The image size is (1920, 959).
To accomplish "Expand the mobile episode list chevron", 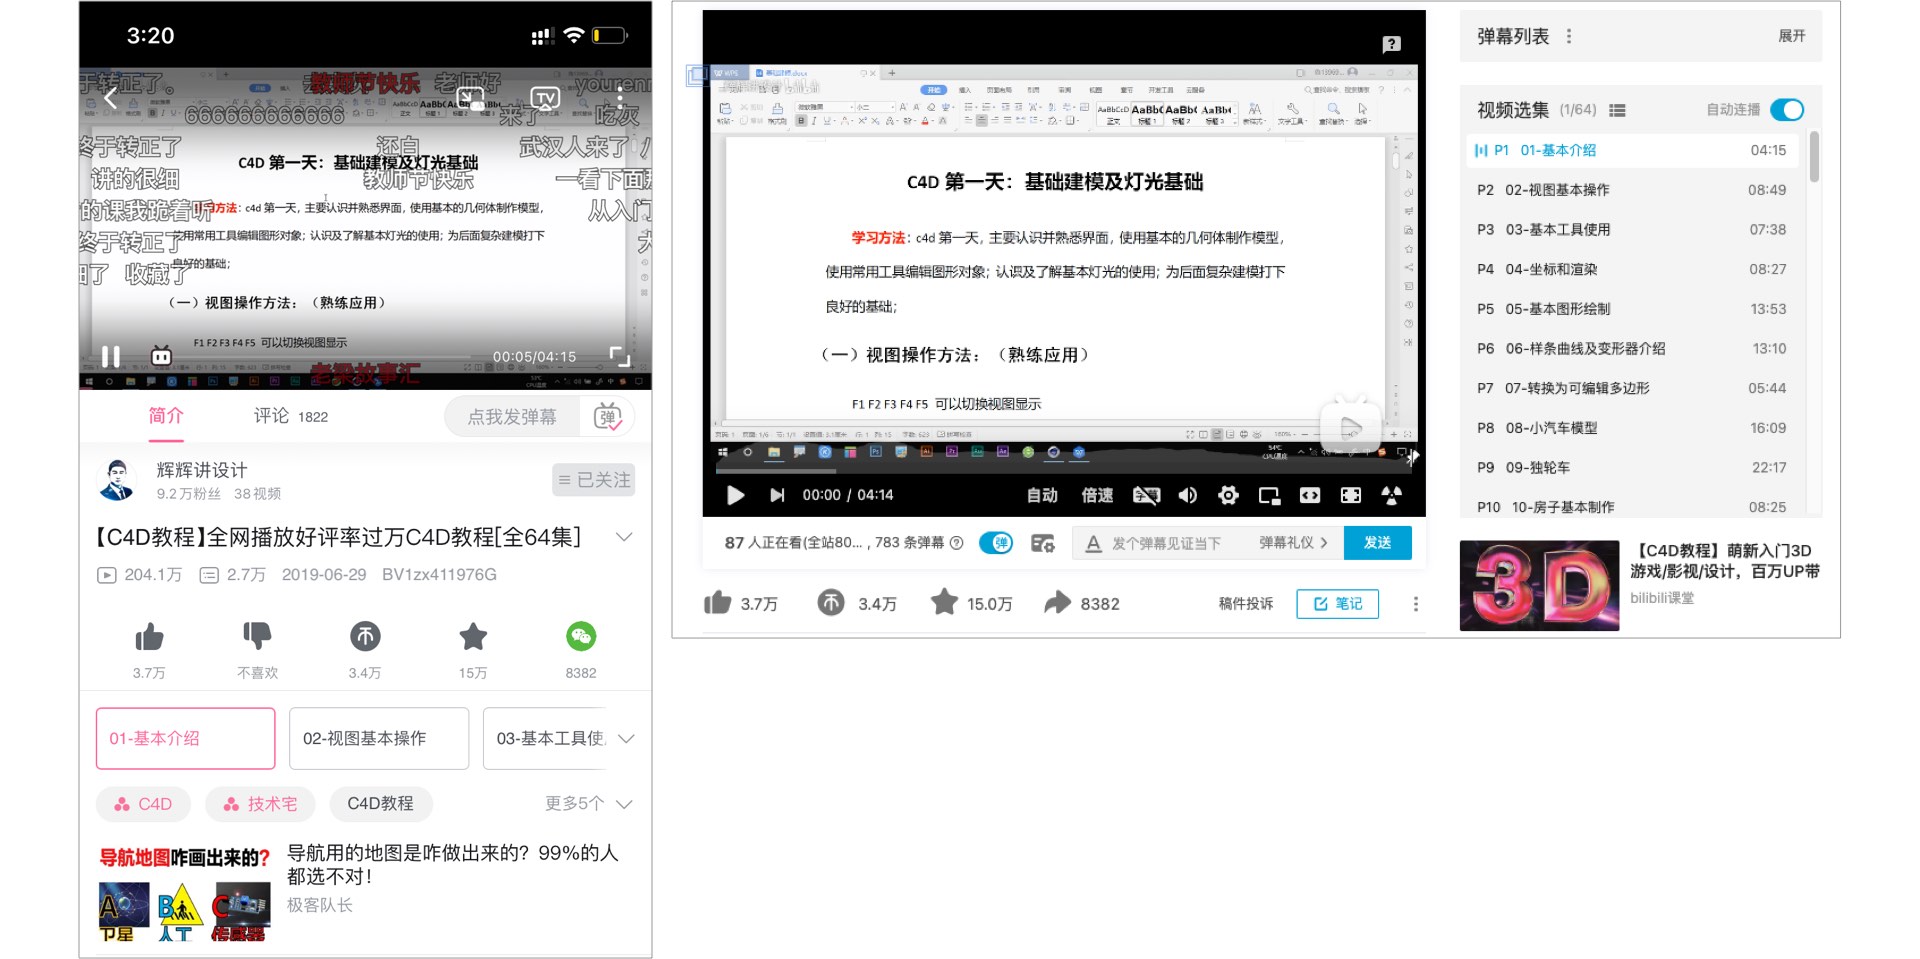I will click(x=627, y=738).
